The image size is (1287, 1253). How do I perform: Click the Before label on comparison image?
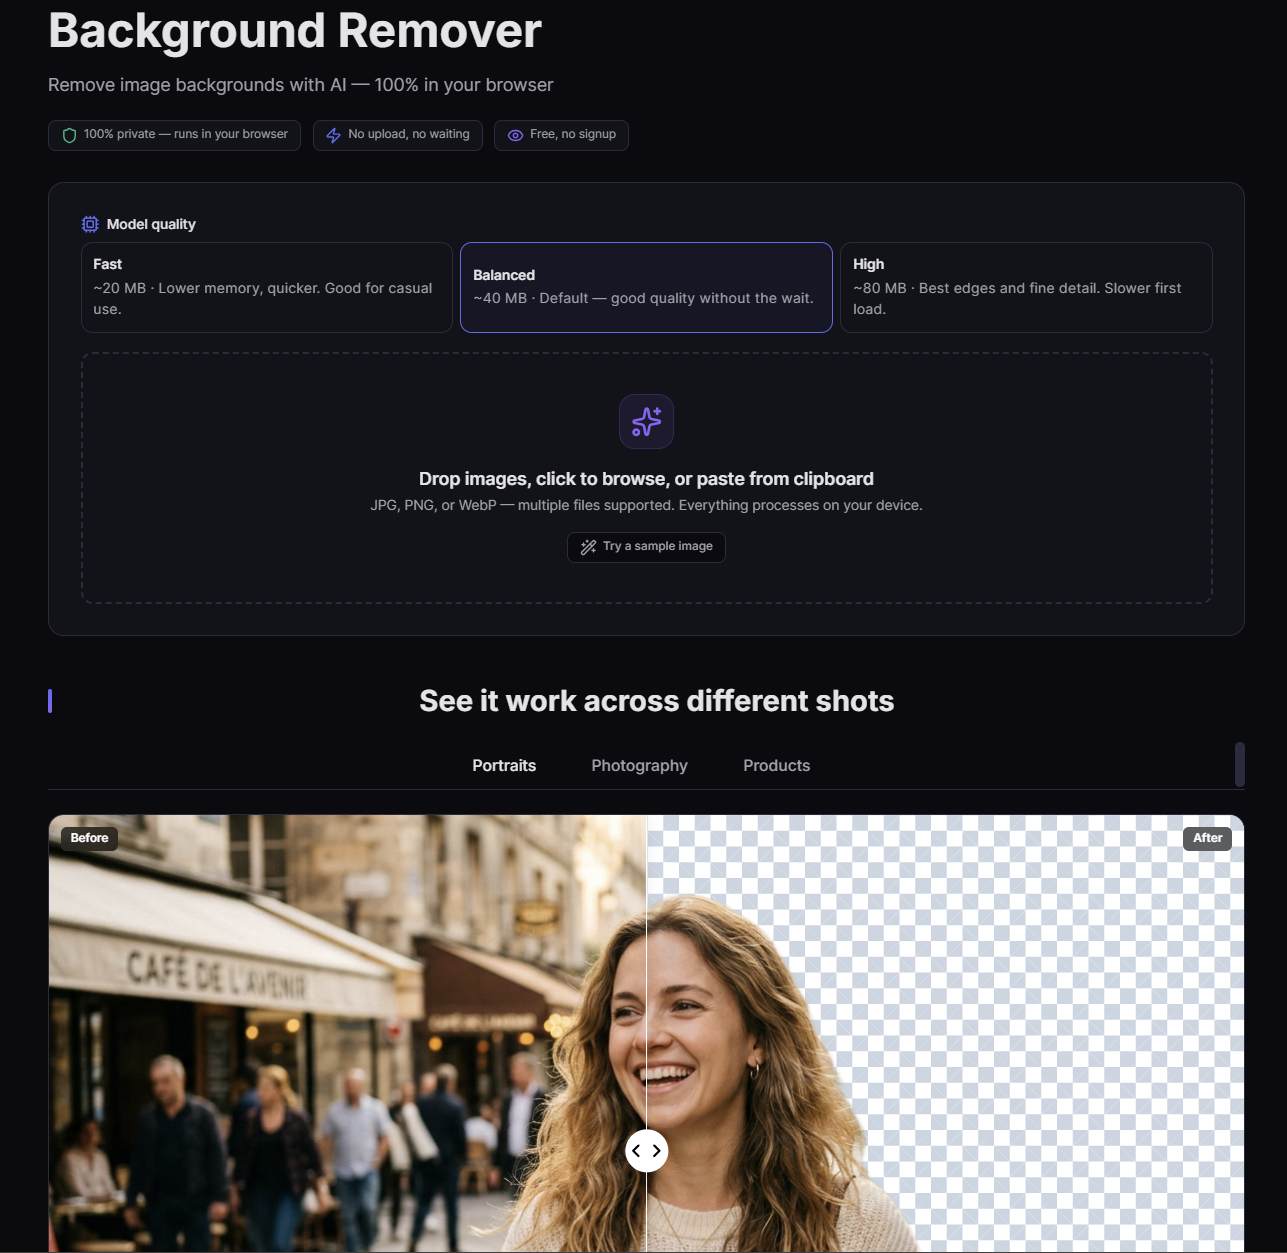pos(89,838)
